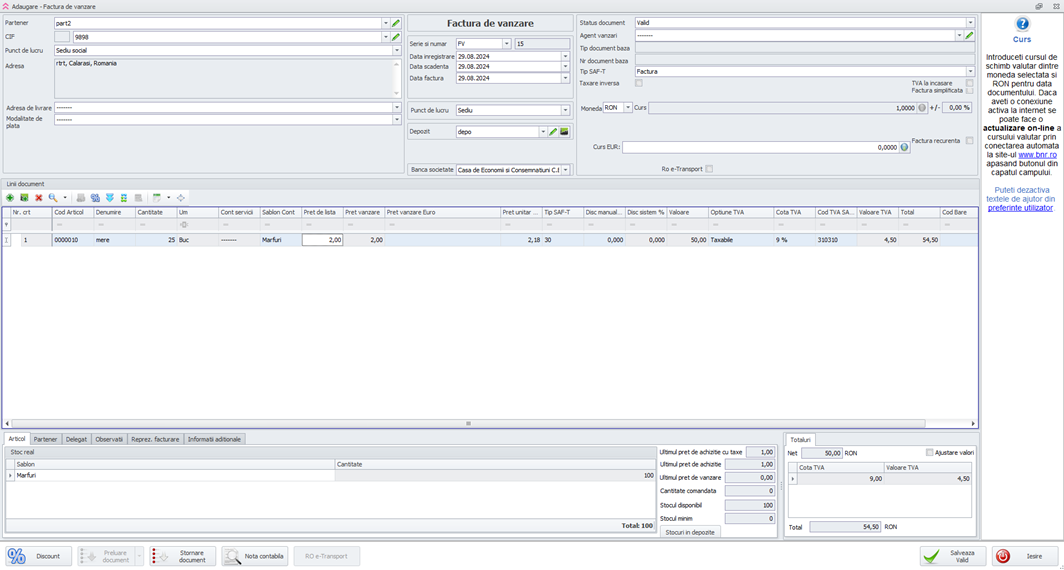Click the Pret de lista cell field
Image resolution: width=1064 pixels, height=570 pixels.
322,240
